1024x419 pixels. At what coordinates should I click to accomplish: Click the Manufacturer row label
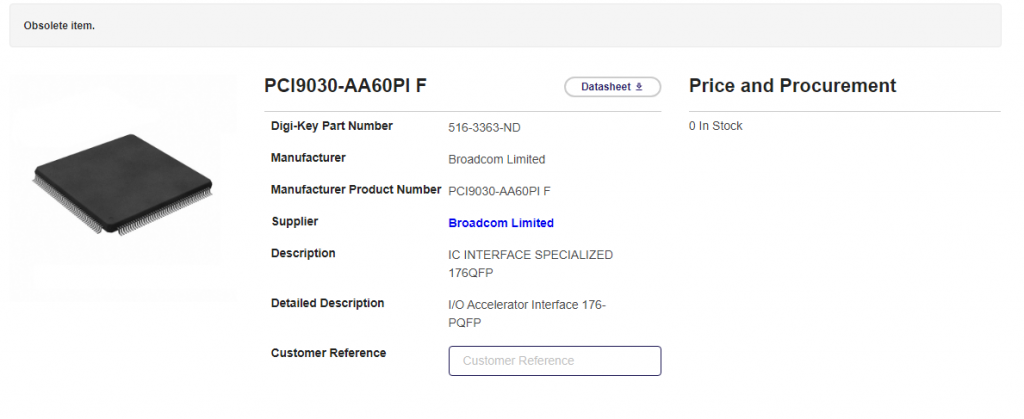pos(308,158)
